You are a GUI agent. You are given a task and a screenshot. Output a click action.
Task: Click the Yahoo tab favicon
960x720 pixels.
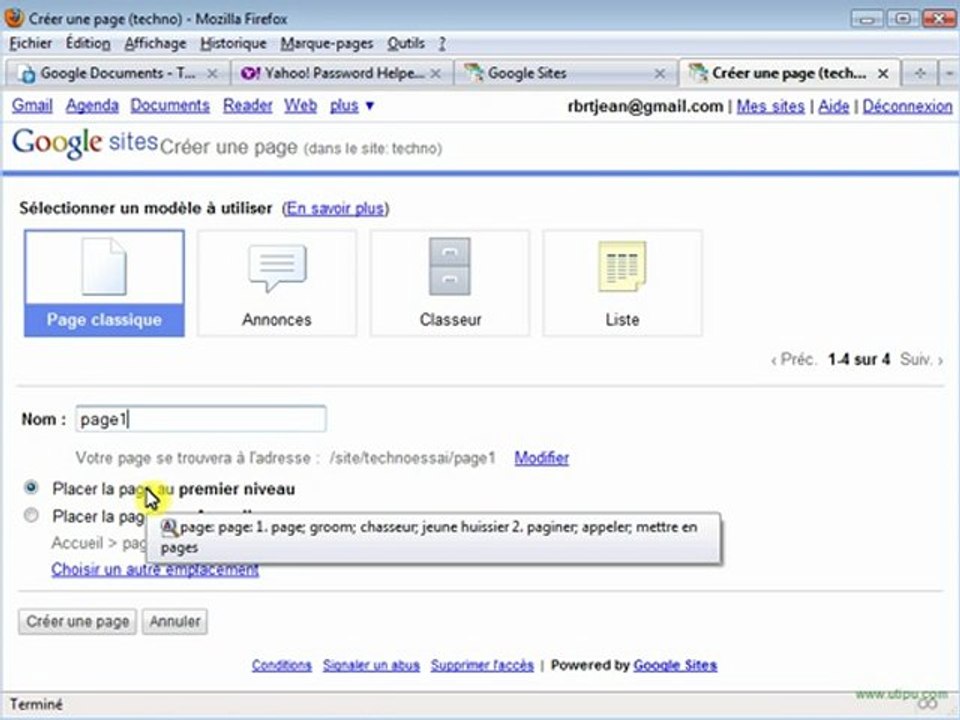coord(250,73)
